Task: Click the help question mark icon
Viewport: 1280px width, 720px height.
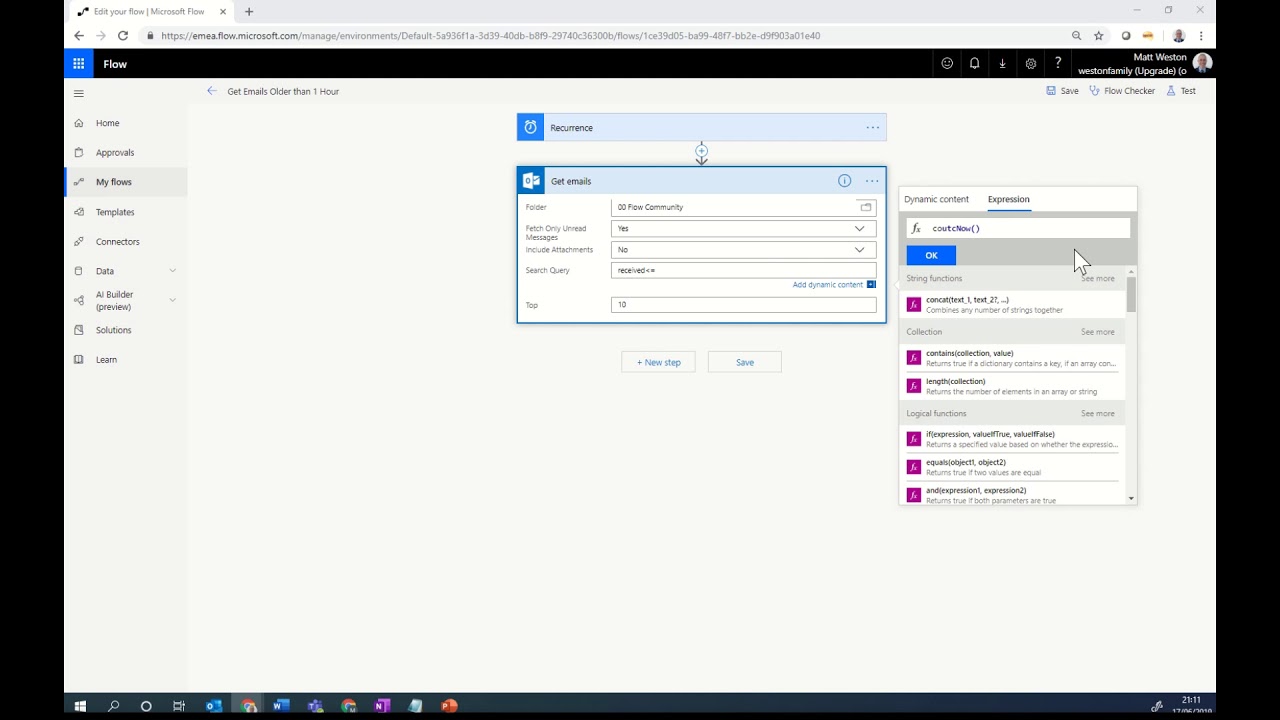Action: [1058, 64]
